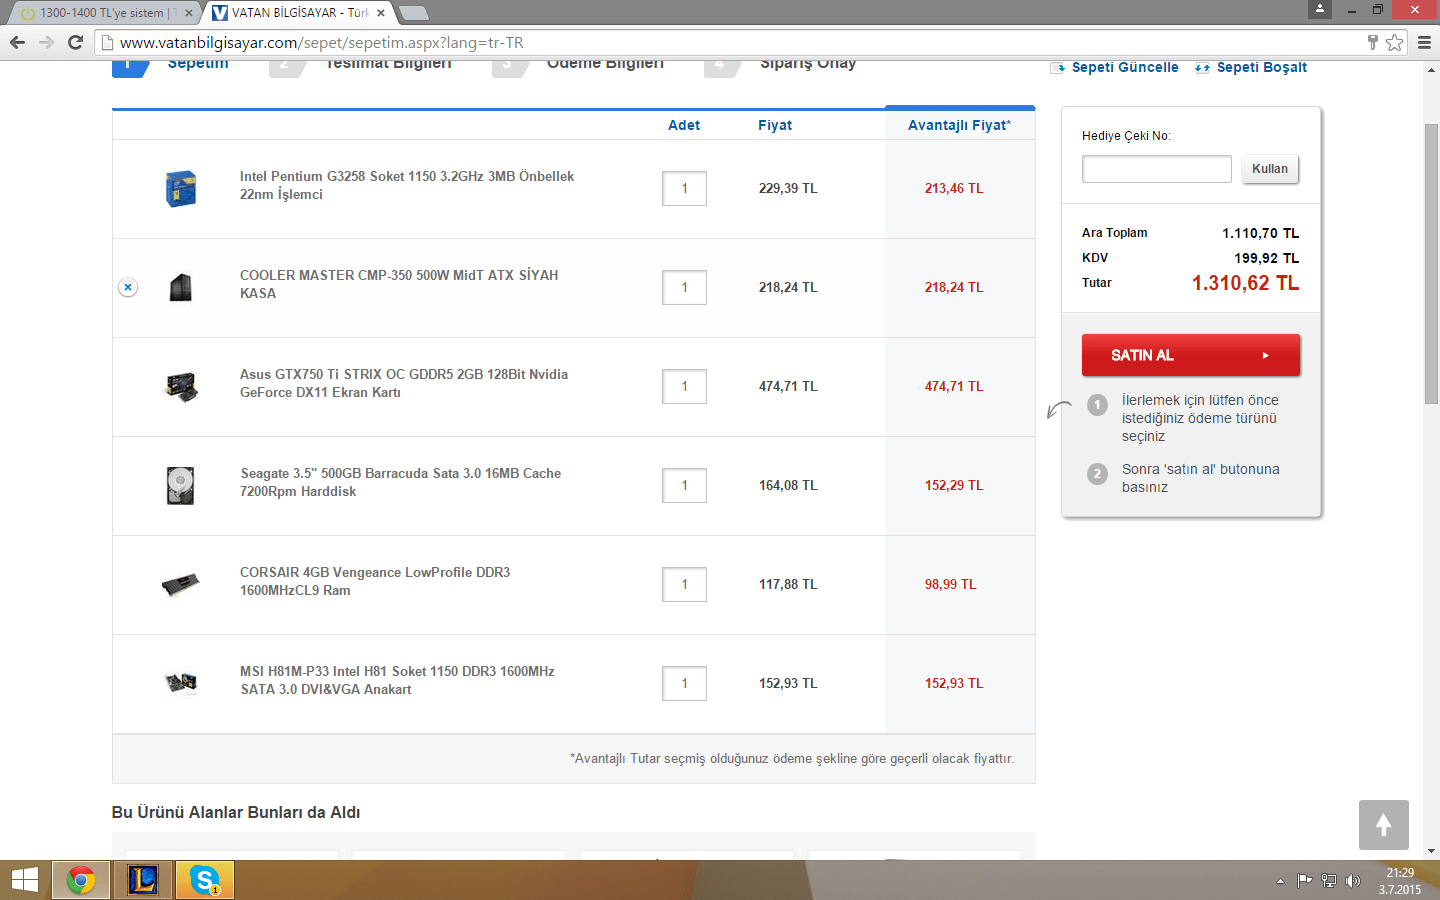The image size is (1440, 900).
Task: Open the Seagate 500GB Barracuda product link
Action: (401, 482)
